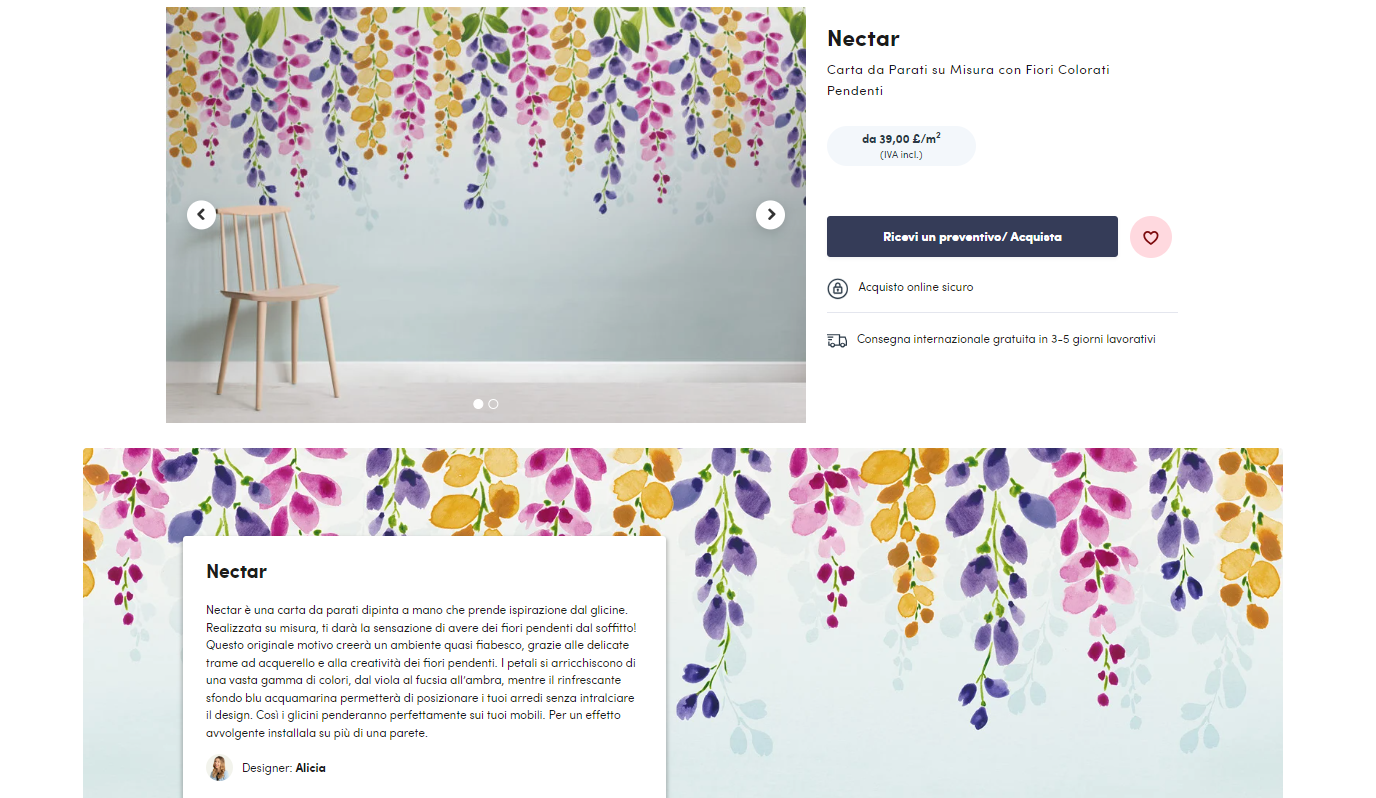Select the first carousel indicator dot

coord(478,404)
